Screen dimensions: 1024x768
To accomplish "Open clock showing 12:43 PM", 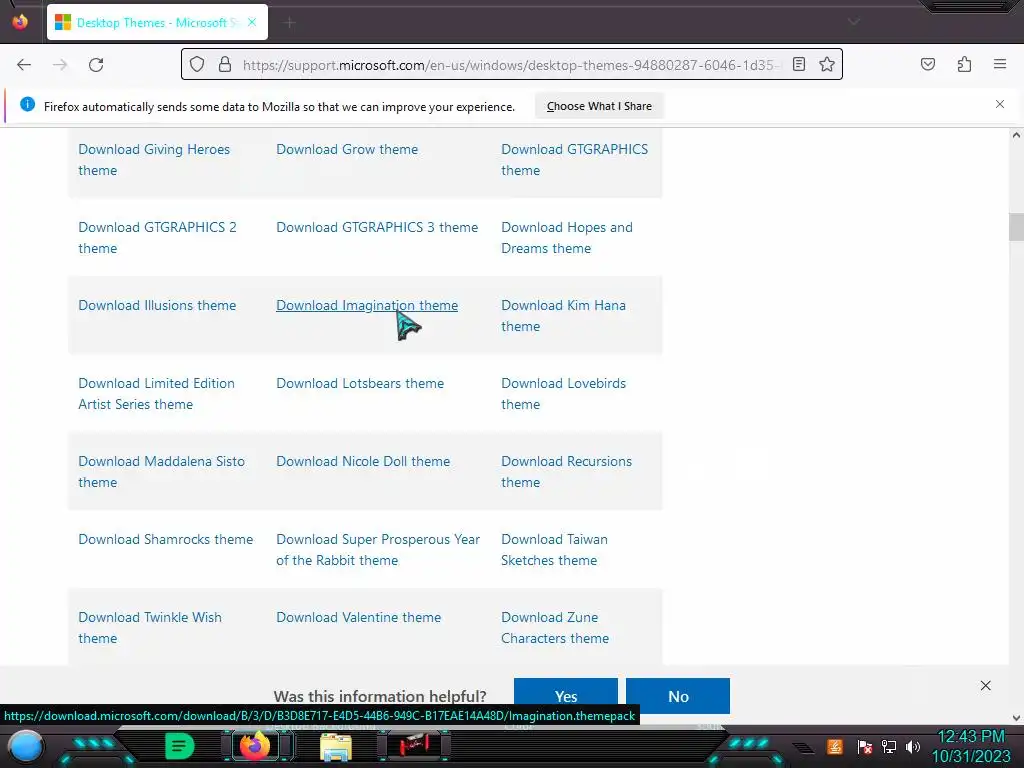I will pos(971,746).
